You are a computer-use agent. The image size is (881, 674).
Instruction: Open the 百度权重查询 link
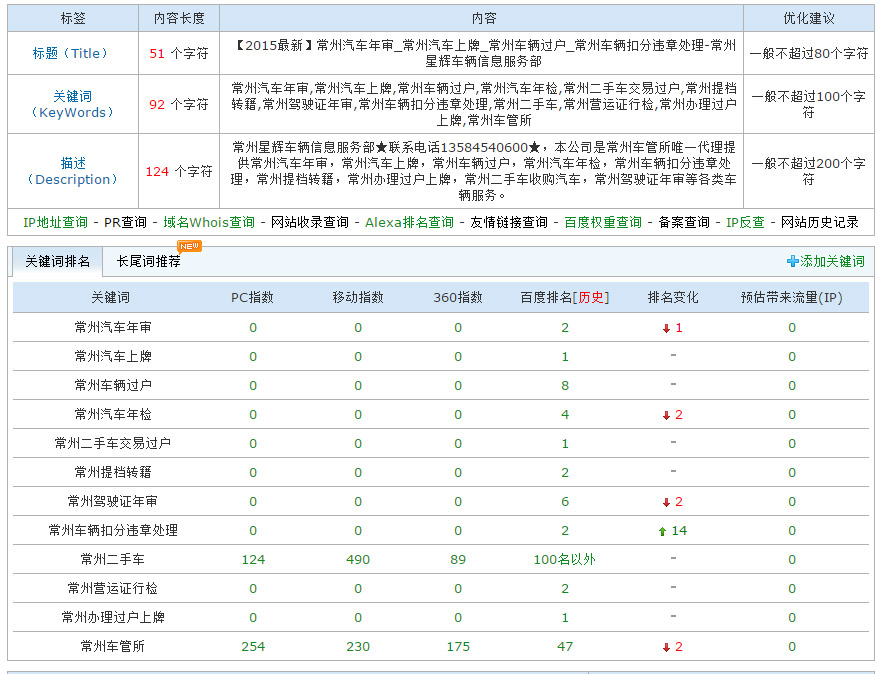[603, 222]
